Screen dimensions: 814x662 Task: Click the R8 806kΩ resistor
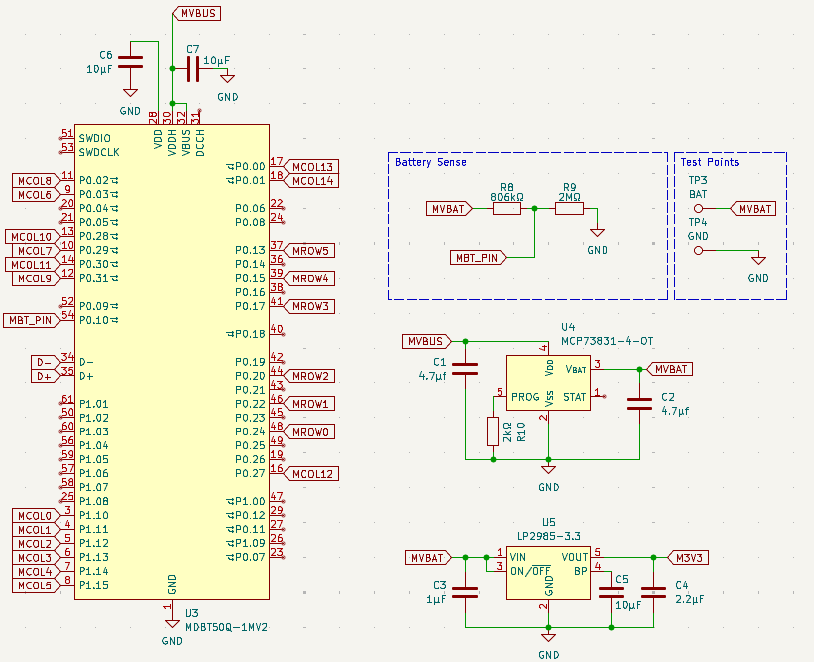coord(507,209)
